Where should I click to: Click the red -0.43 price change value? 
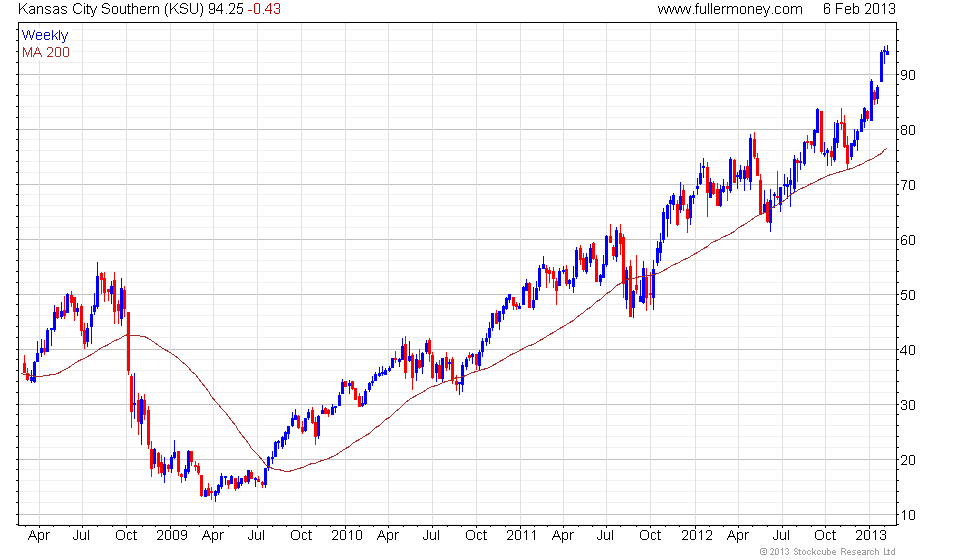point(264,9)
